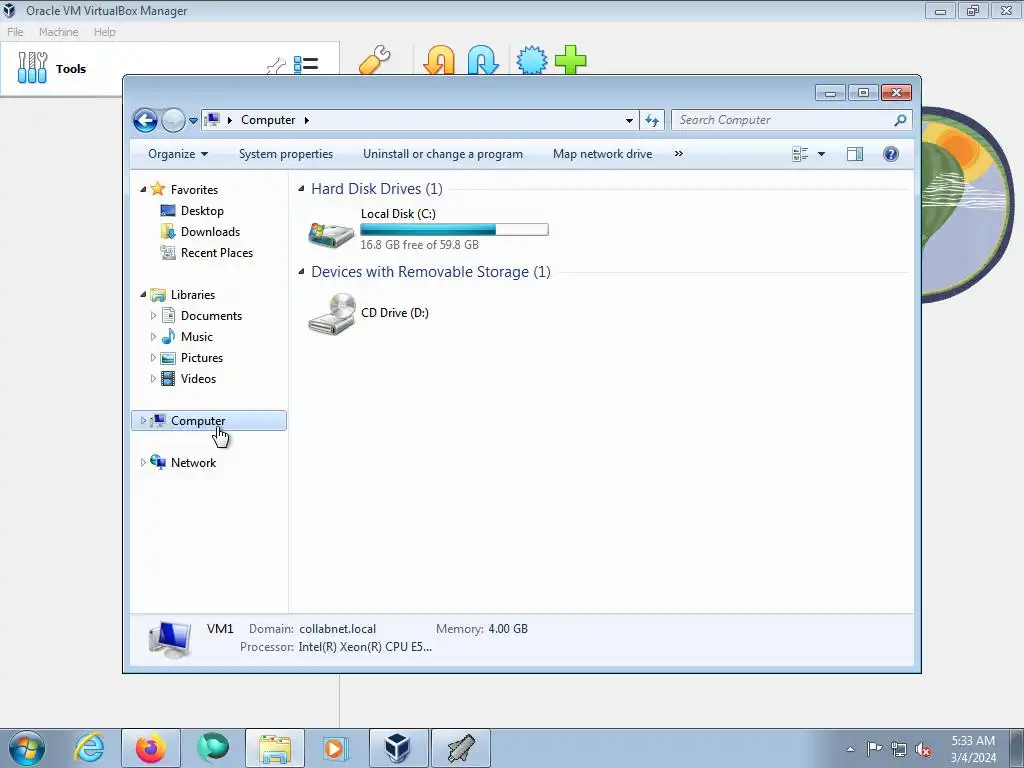Screen dimensions: 1024x768
Task: Select Favorites in navigation pane
Action: pos(194,190)
